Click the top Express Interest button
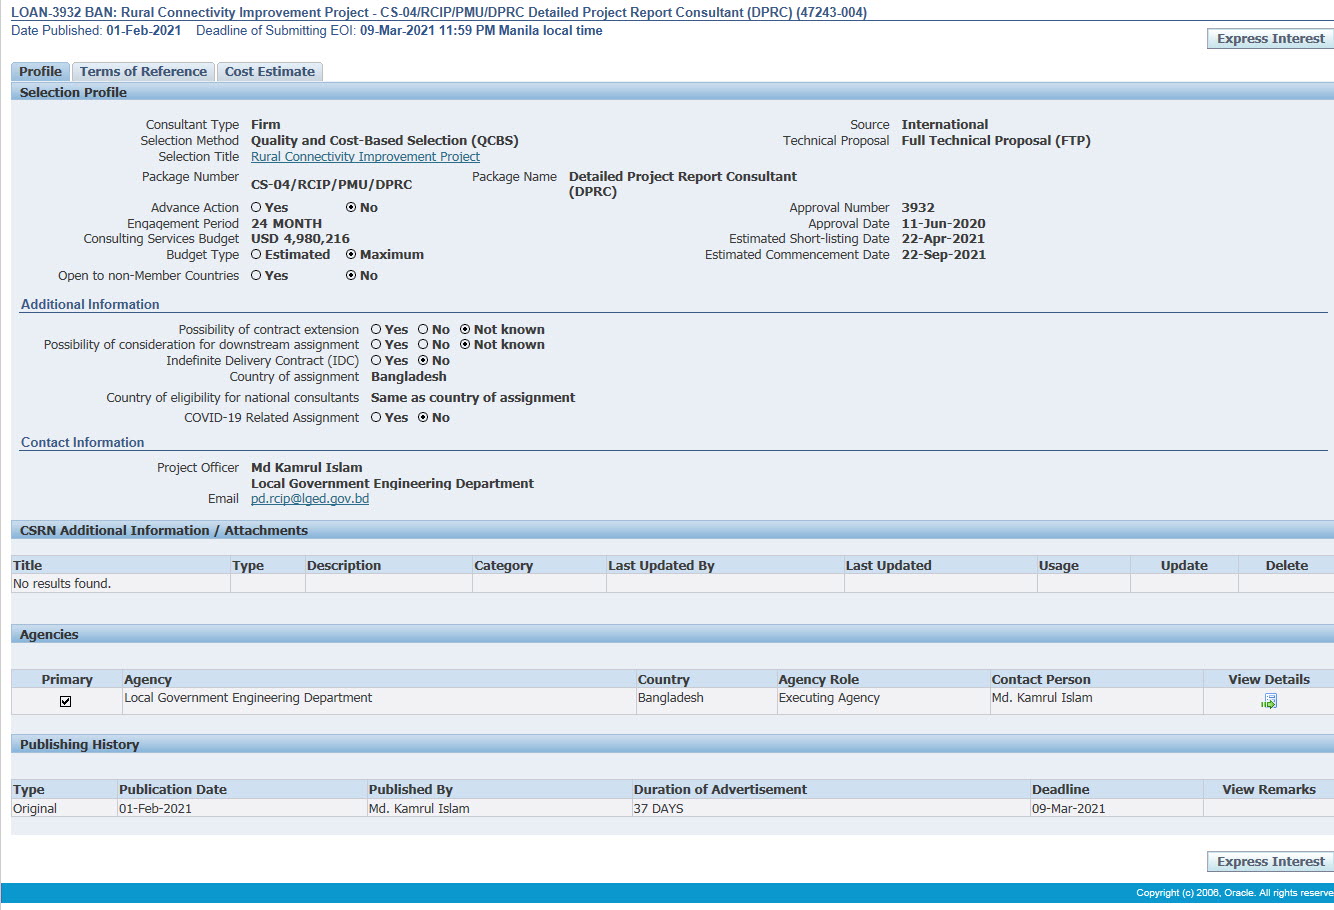 click(1270, 39)
